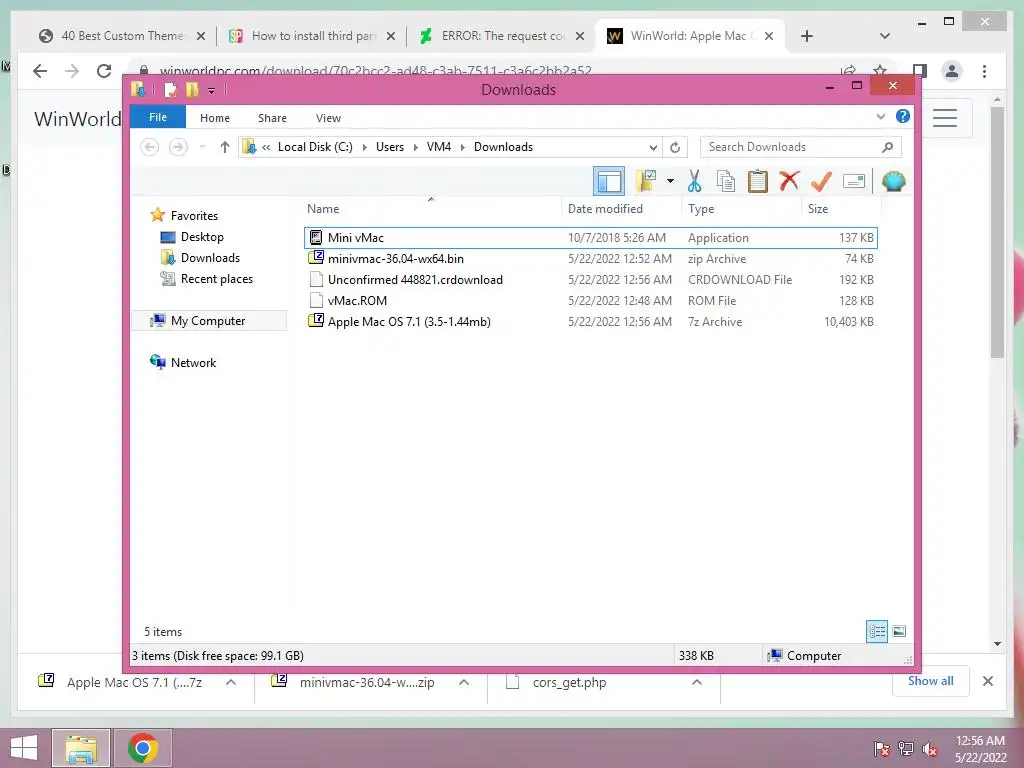Sort by Date modified column header
This screenshot has width=1024, height=768.
click(621, 208)
